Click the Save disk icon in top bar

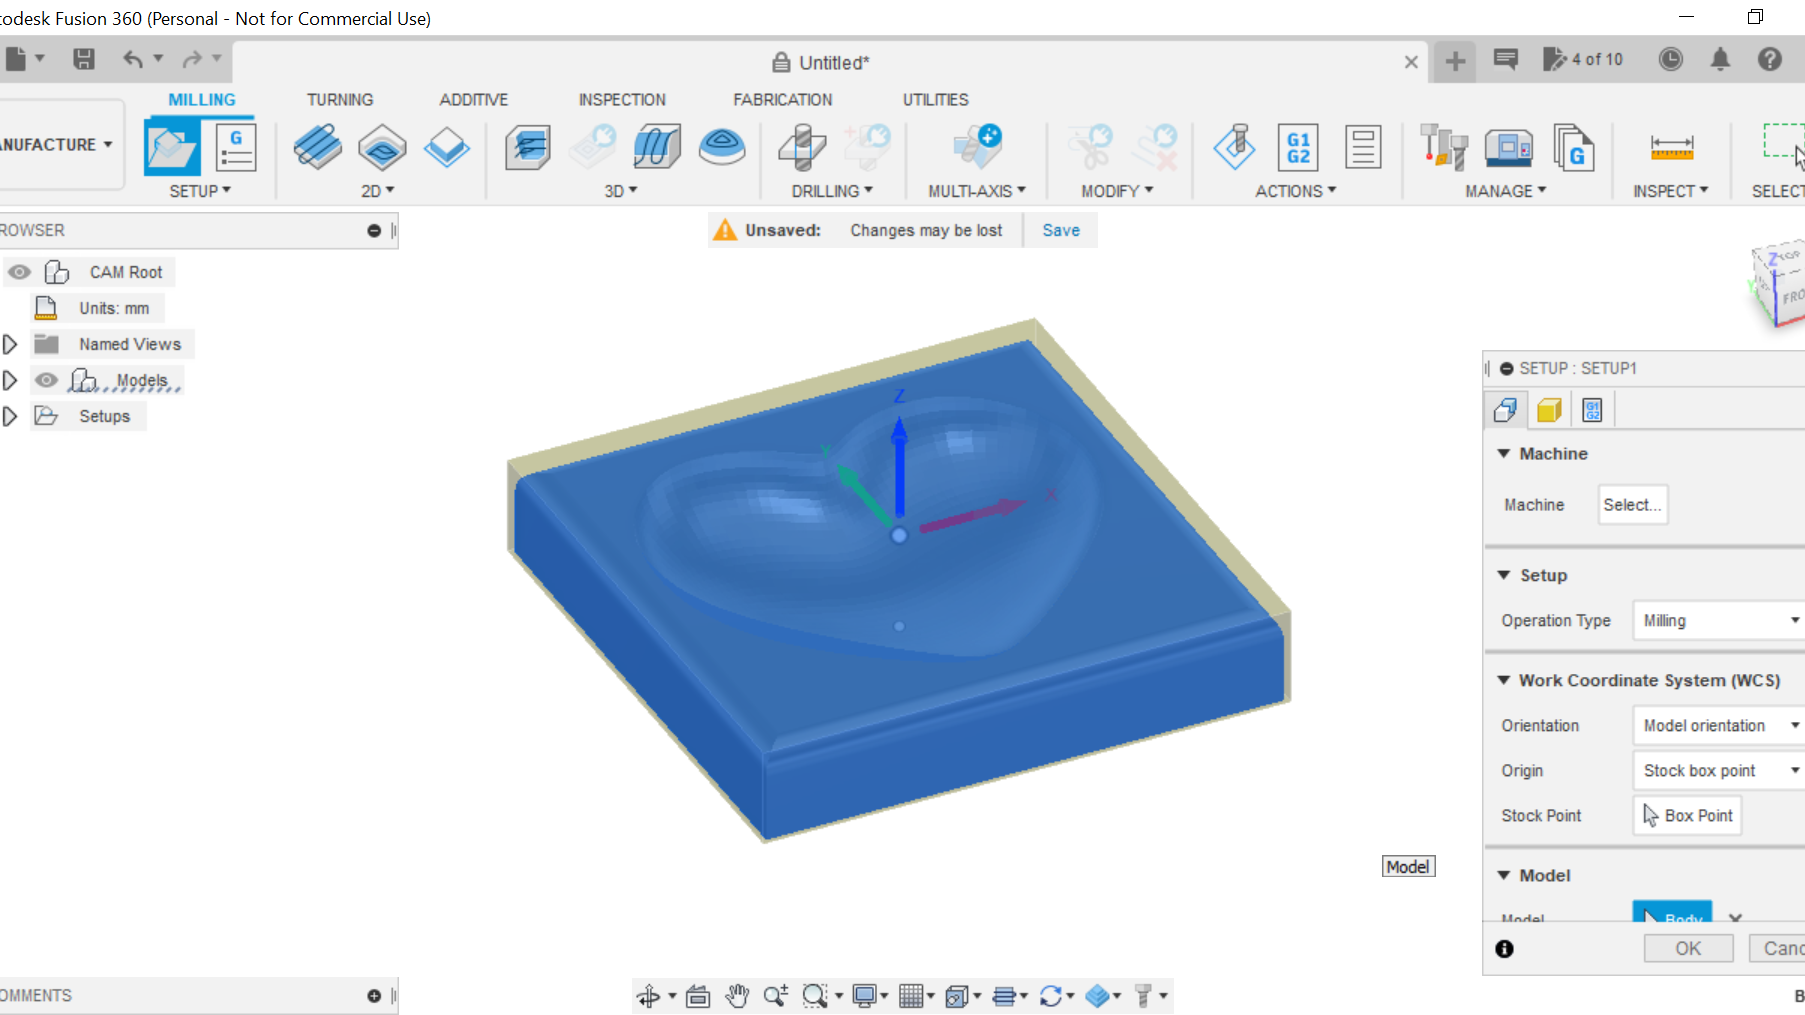tap(84, 59)
